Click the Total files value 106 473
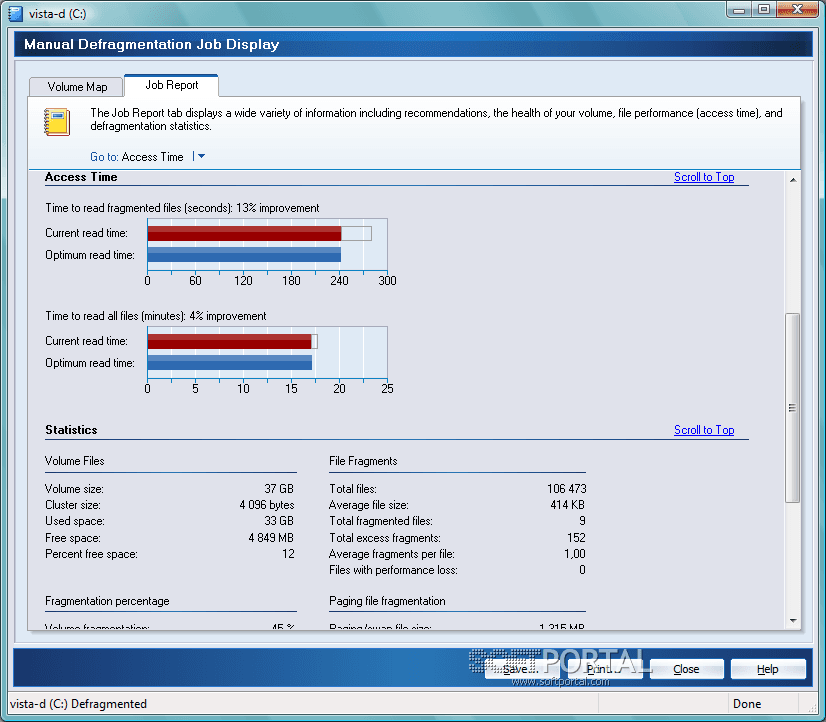Screen dimensions: 826x722 [x=567, y=489]
